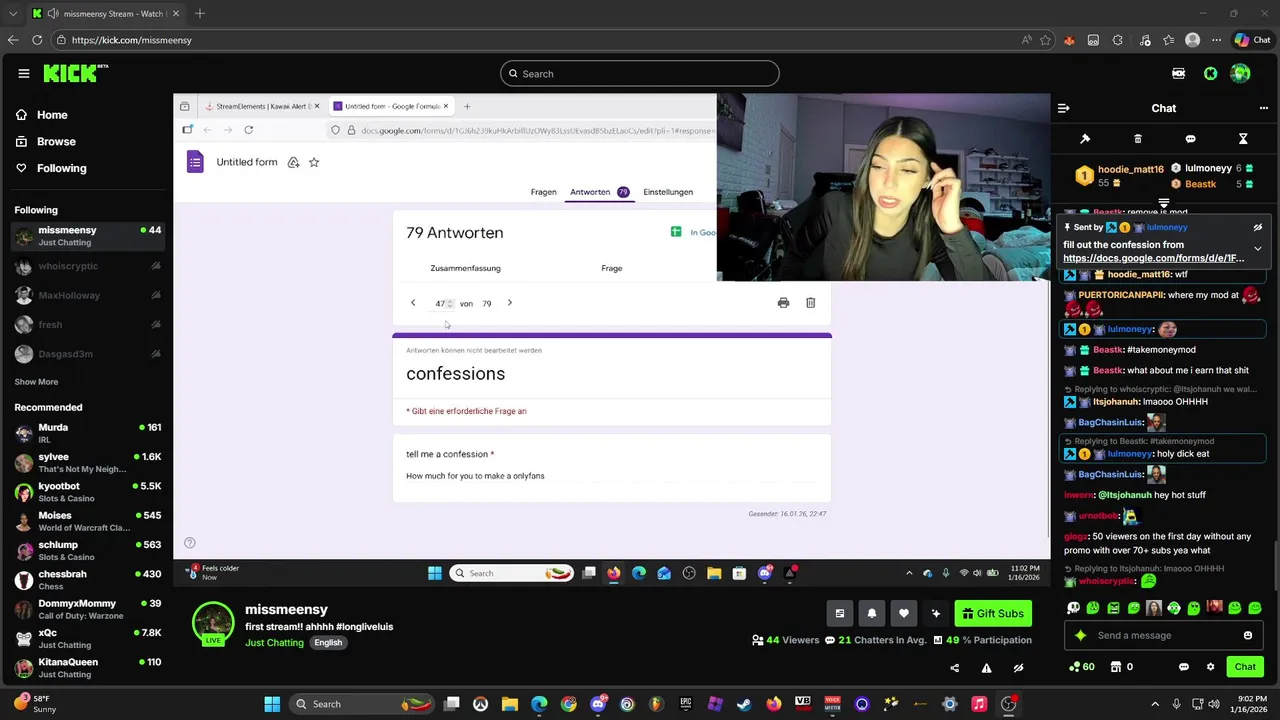Open chat settings gear

click(x=1210, y=667)
